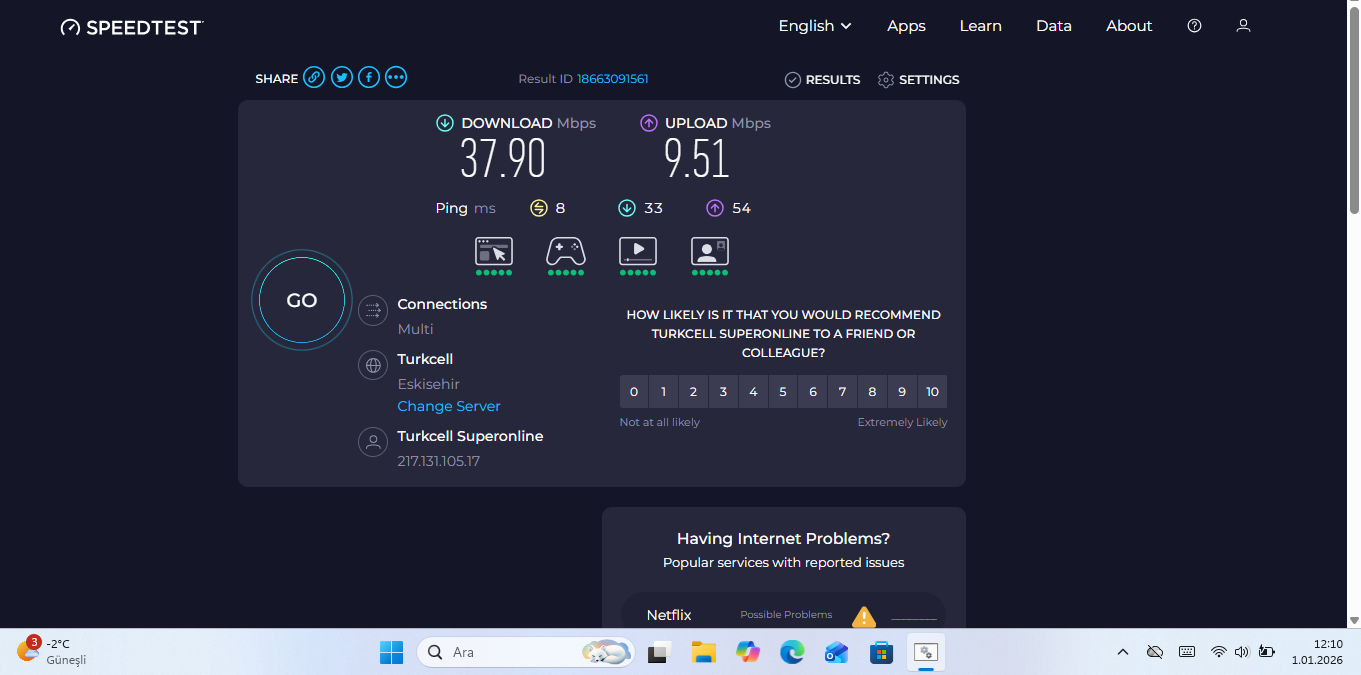Click the Netflix service row
The width and height of the screenshot is (1361, 675).
tap(783, 612)
